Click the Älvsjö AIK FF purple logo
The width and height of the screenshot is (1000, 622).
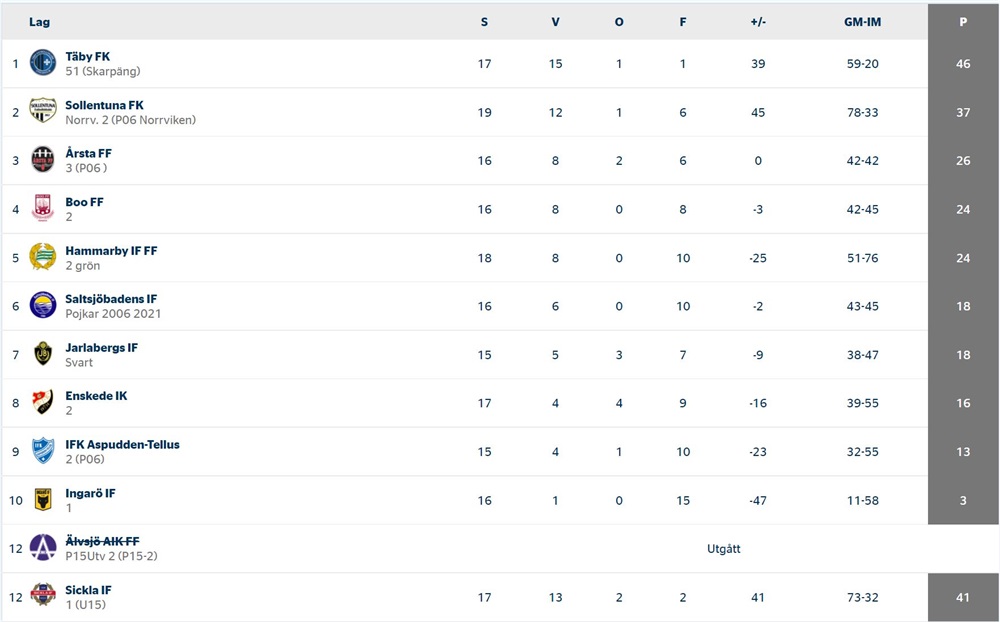click(43, 548)
